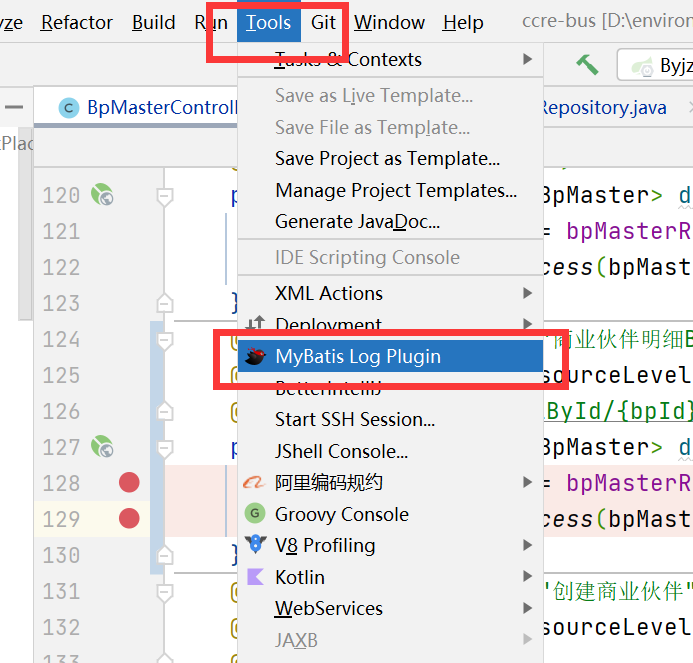Screen dimensions: 693x663
Task: Click the Groovy Console G icon
Action: click(x=255, y=513)
